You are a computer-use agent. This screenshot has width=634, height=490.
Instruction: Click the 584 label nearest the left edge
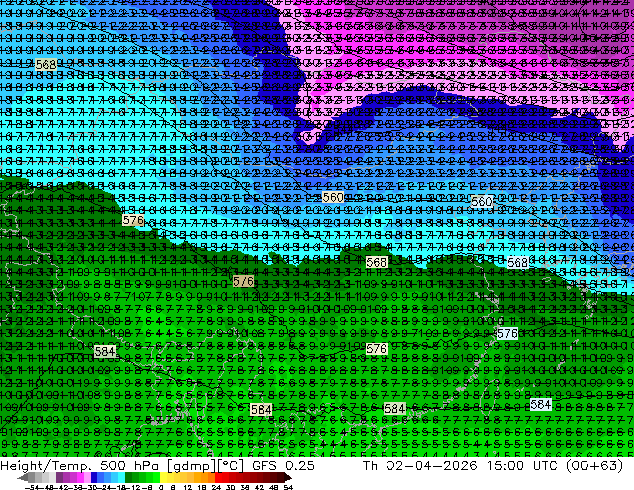click(x=105, y=351)
